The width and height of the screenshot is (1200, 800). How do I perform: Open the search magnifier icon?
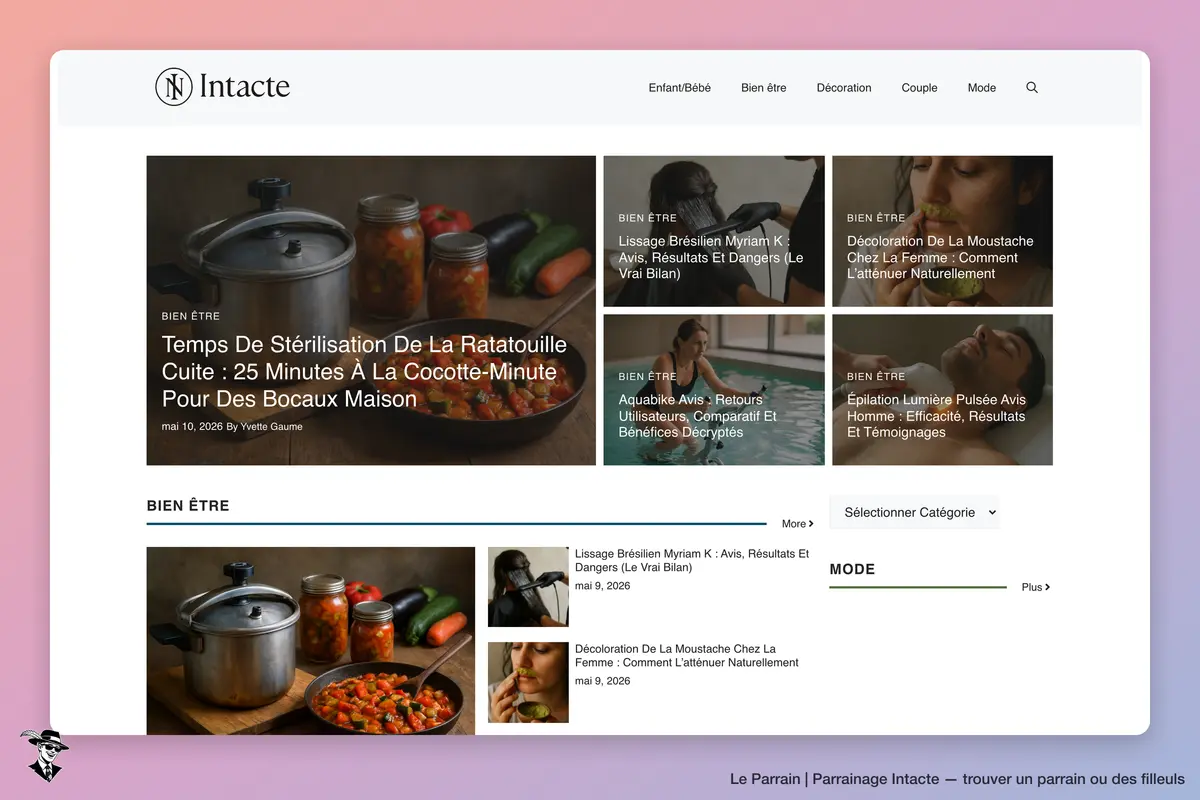coord(1032,88)
